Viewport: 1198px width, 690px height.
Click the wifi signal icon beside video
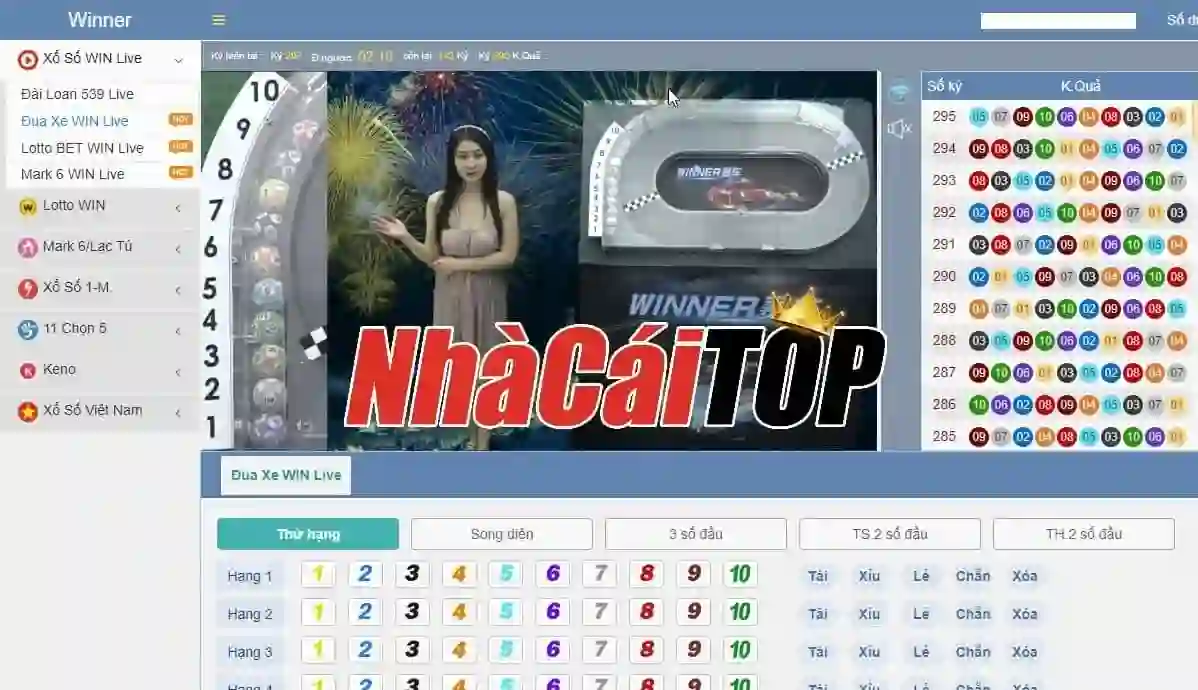[x=899, y=92]
